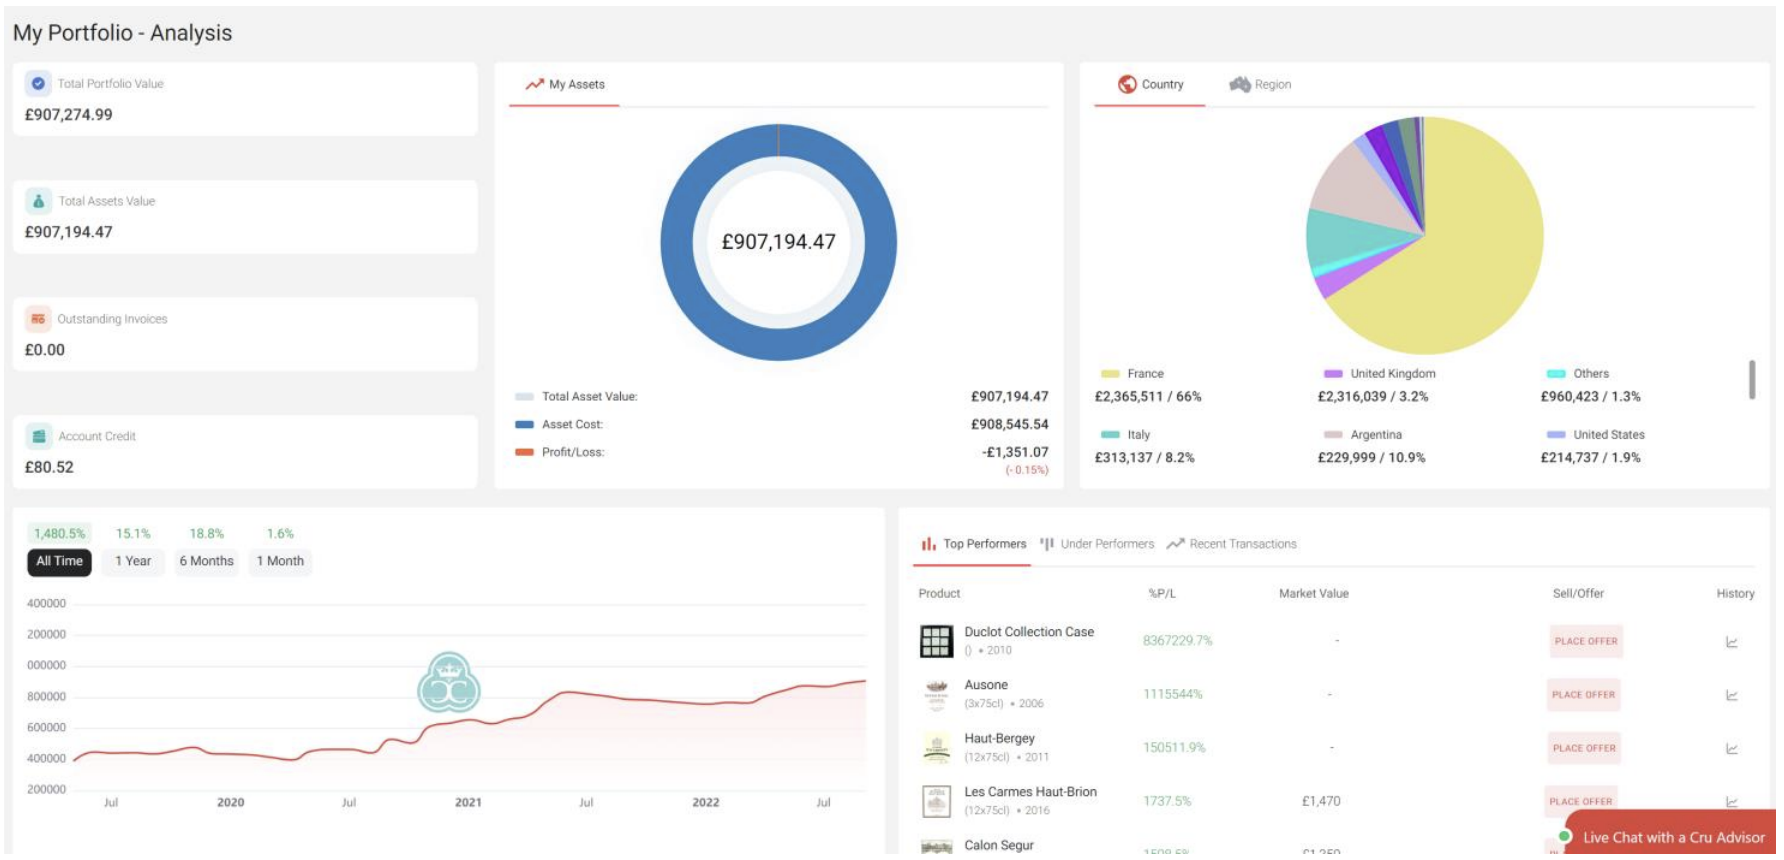Viewport: 1784px width, 860px height.
Task: Click the Duclot Collection Case product thumbnail
Action: (937, 641)
